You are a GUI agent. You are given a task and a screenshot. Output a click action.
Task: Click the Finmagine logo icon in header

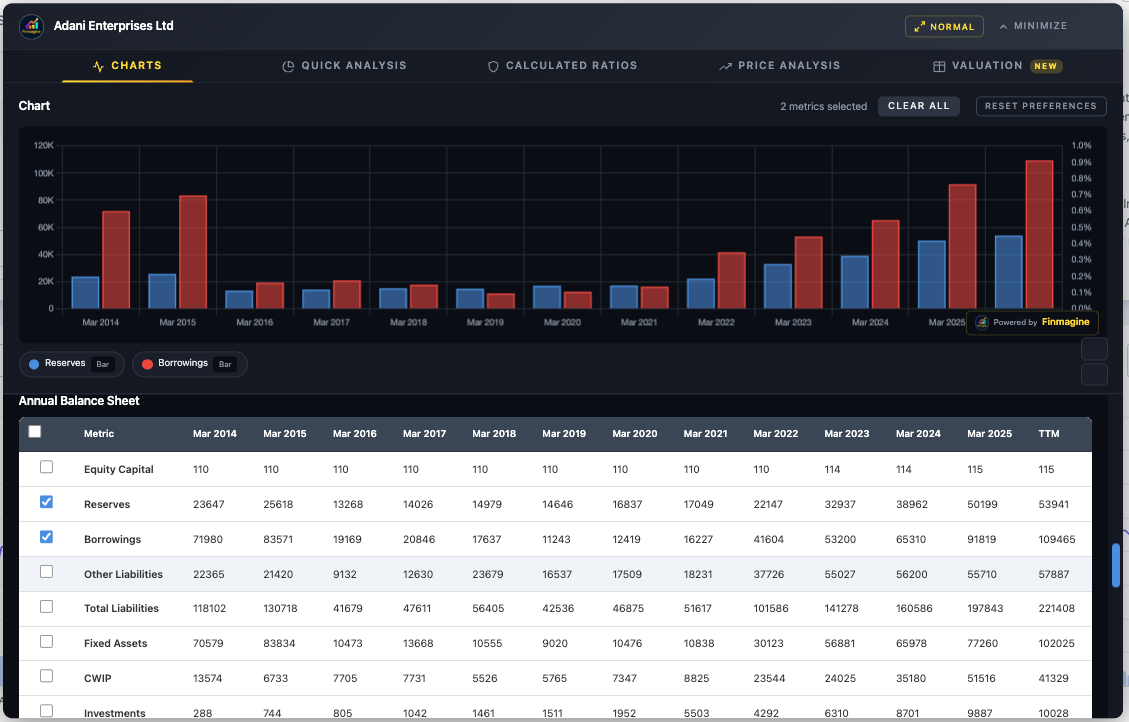[x=31, y=26]
